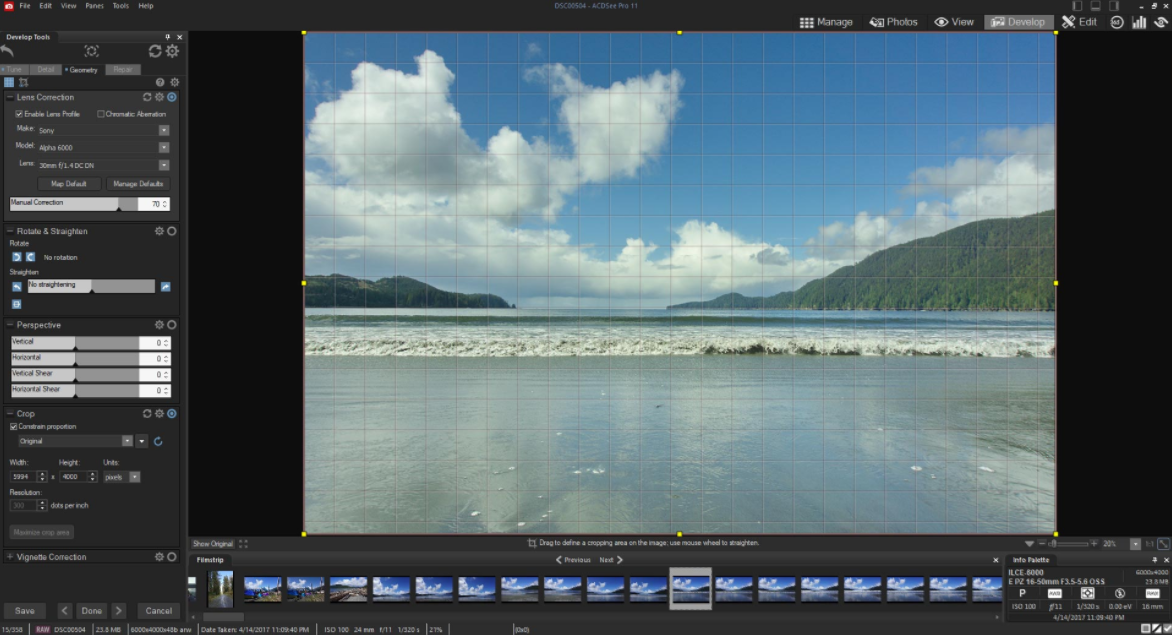The width and height of the screenshot is (1172, 635).
Task: Open the Dashboard bar chart icon
Action: coord(1139,21)
